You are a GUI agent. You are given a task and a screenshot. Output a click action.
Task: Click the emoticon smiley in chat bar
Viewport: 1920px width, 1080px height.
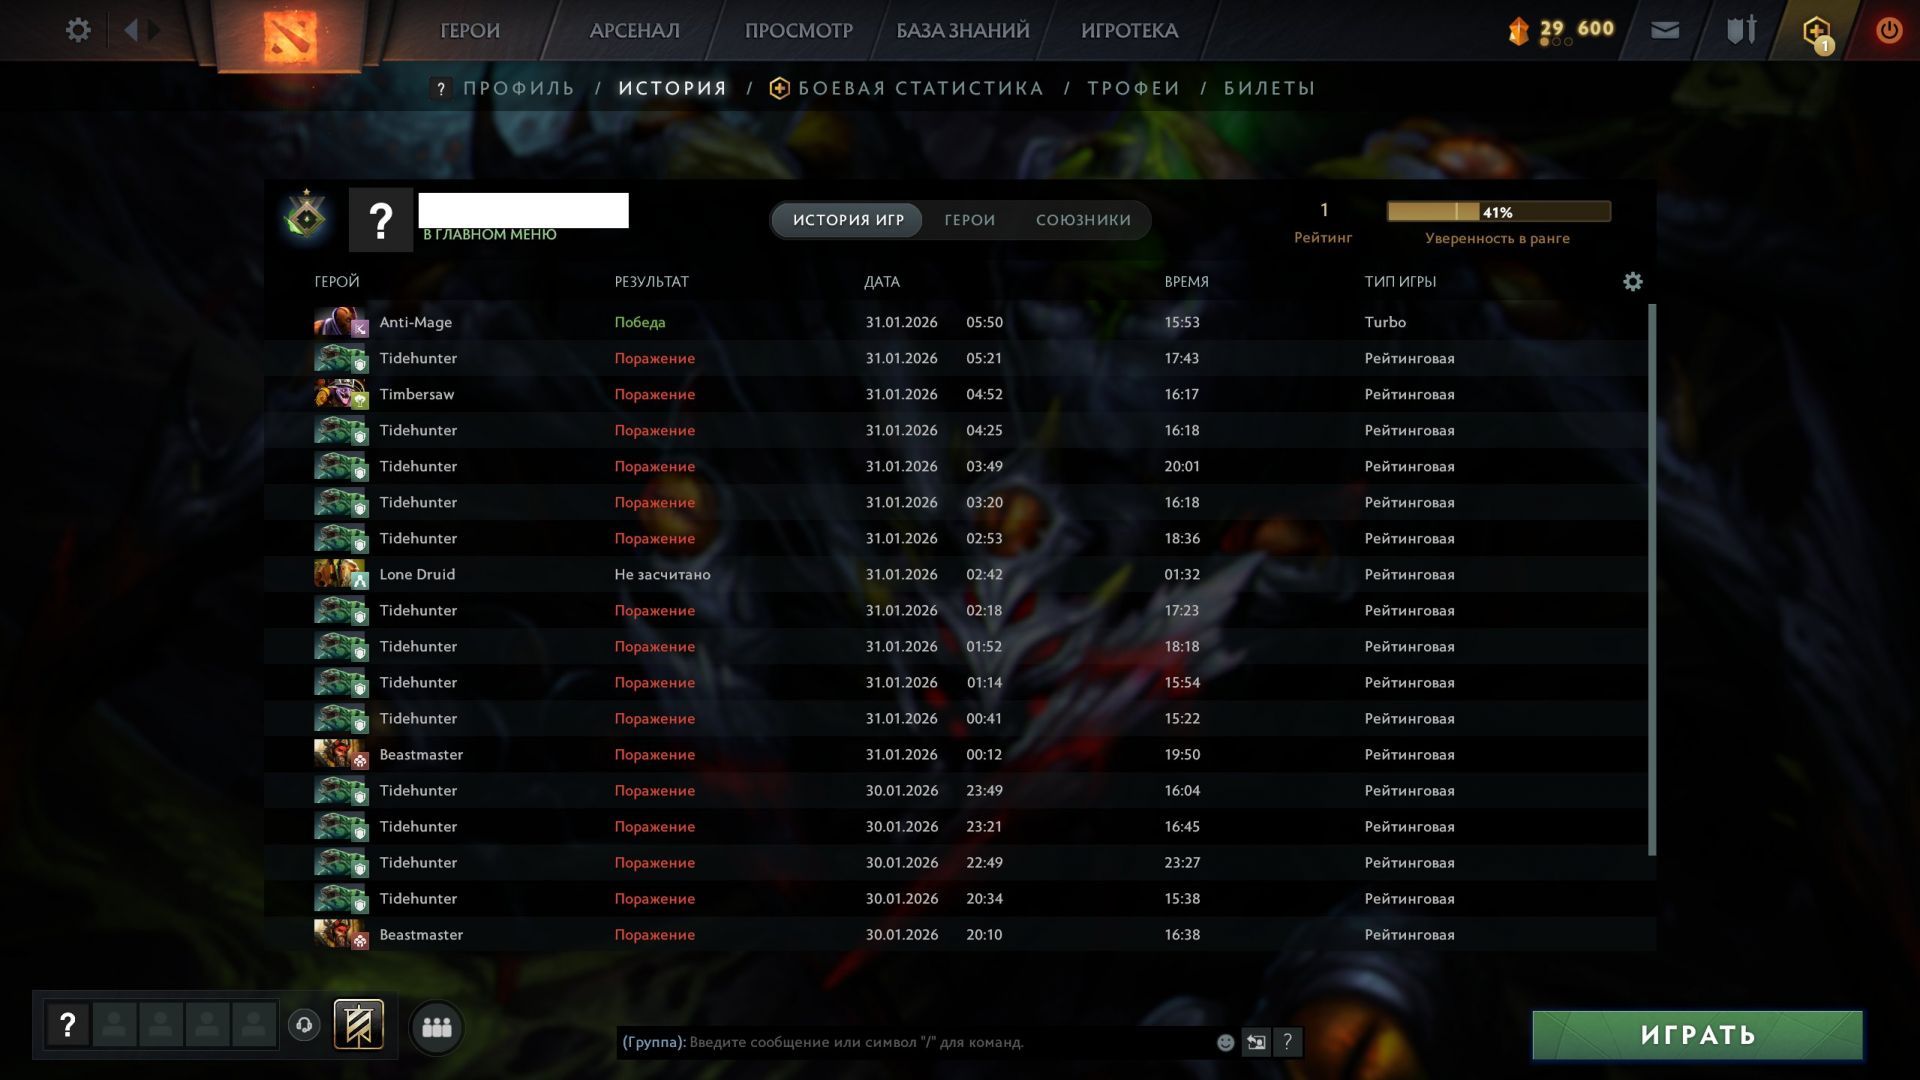[1225, 1042]
